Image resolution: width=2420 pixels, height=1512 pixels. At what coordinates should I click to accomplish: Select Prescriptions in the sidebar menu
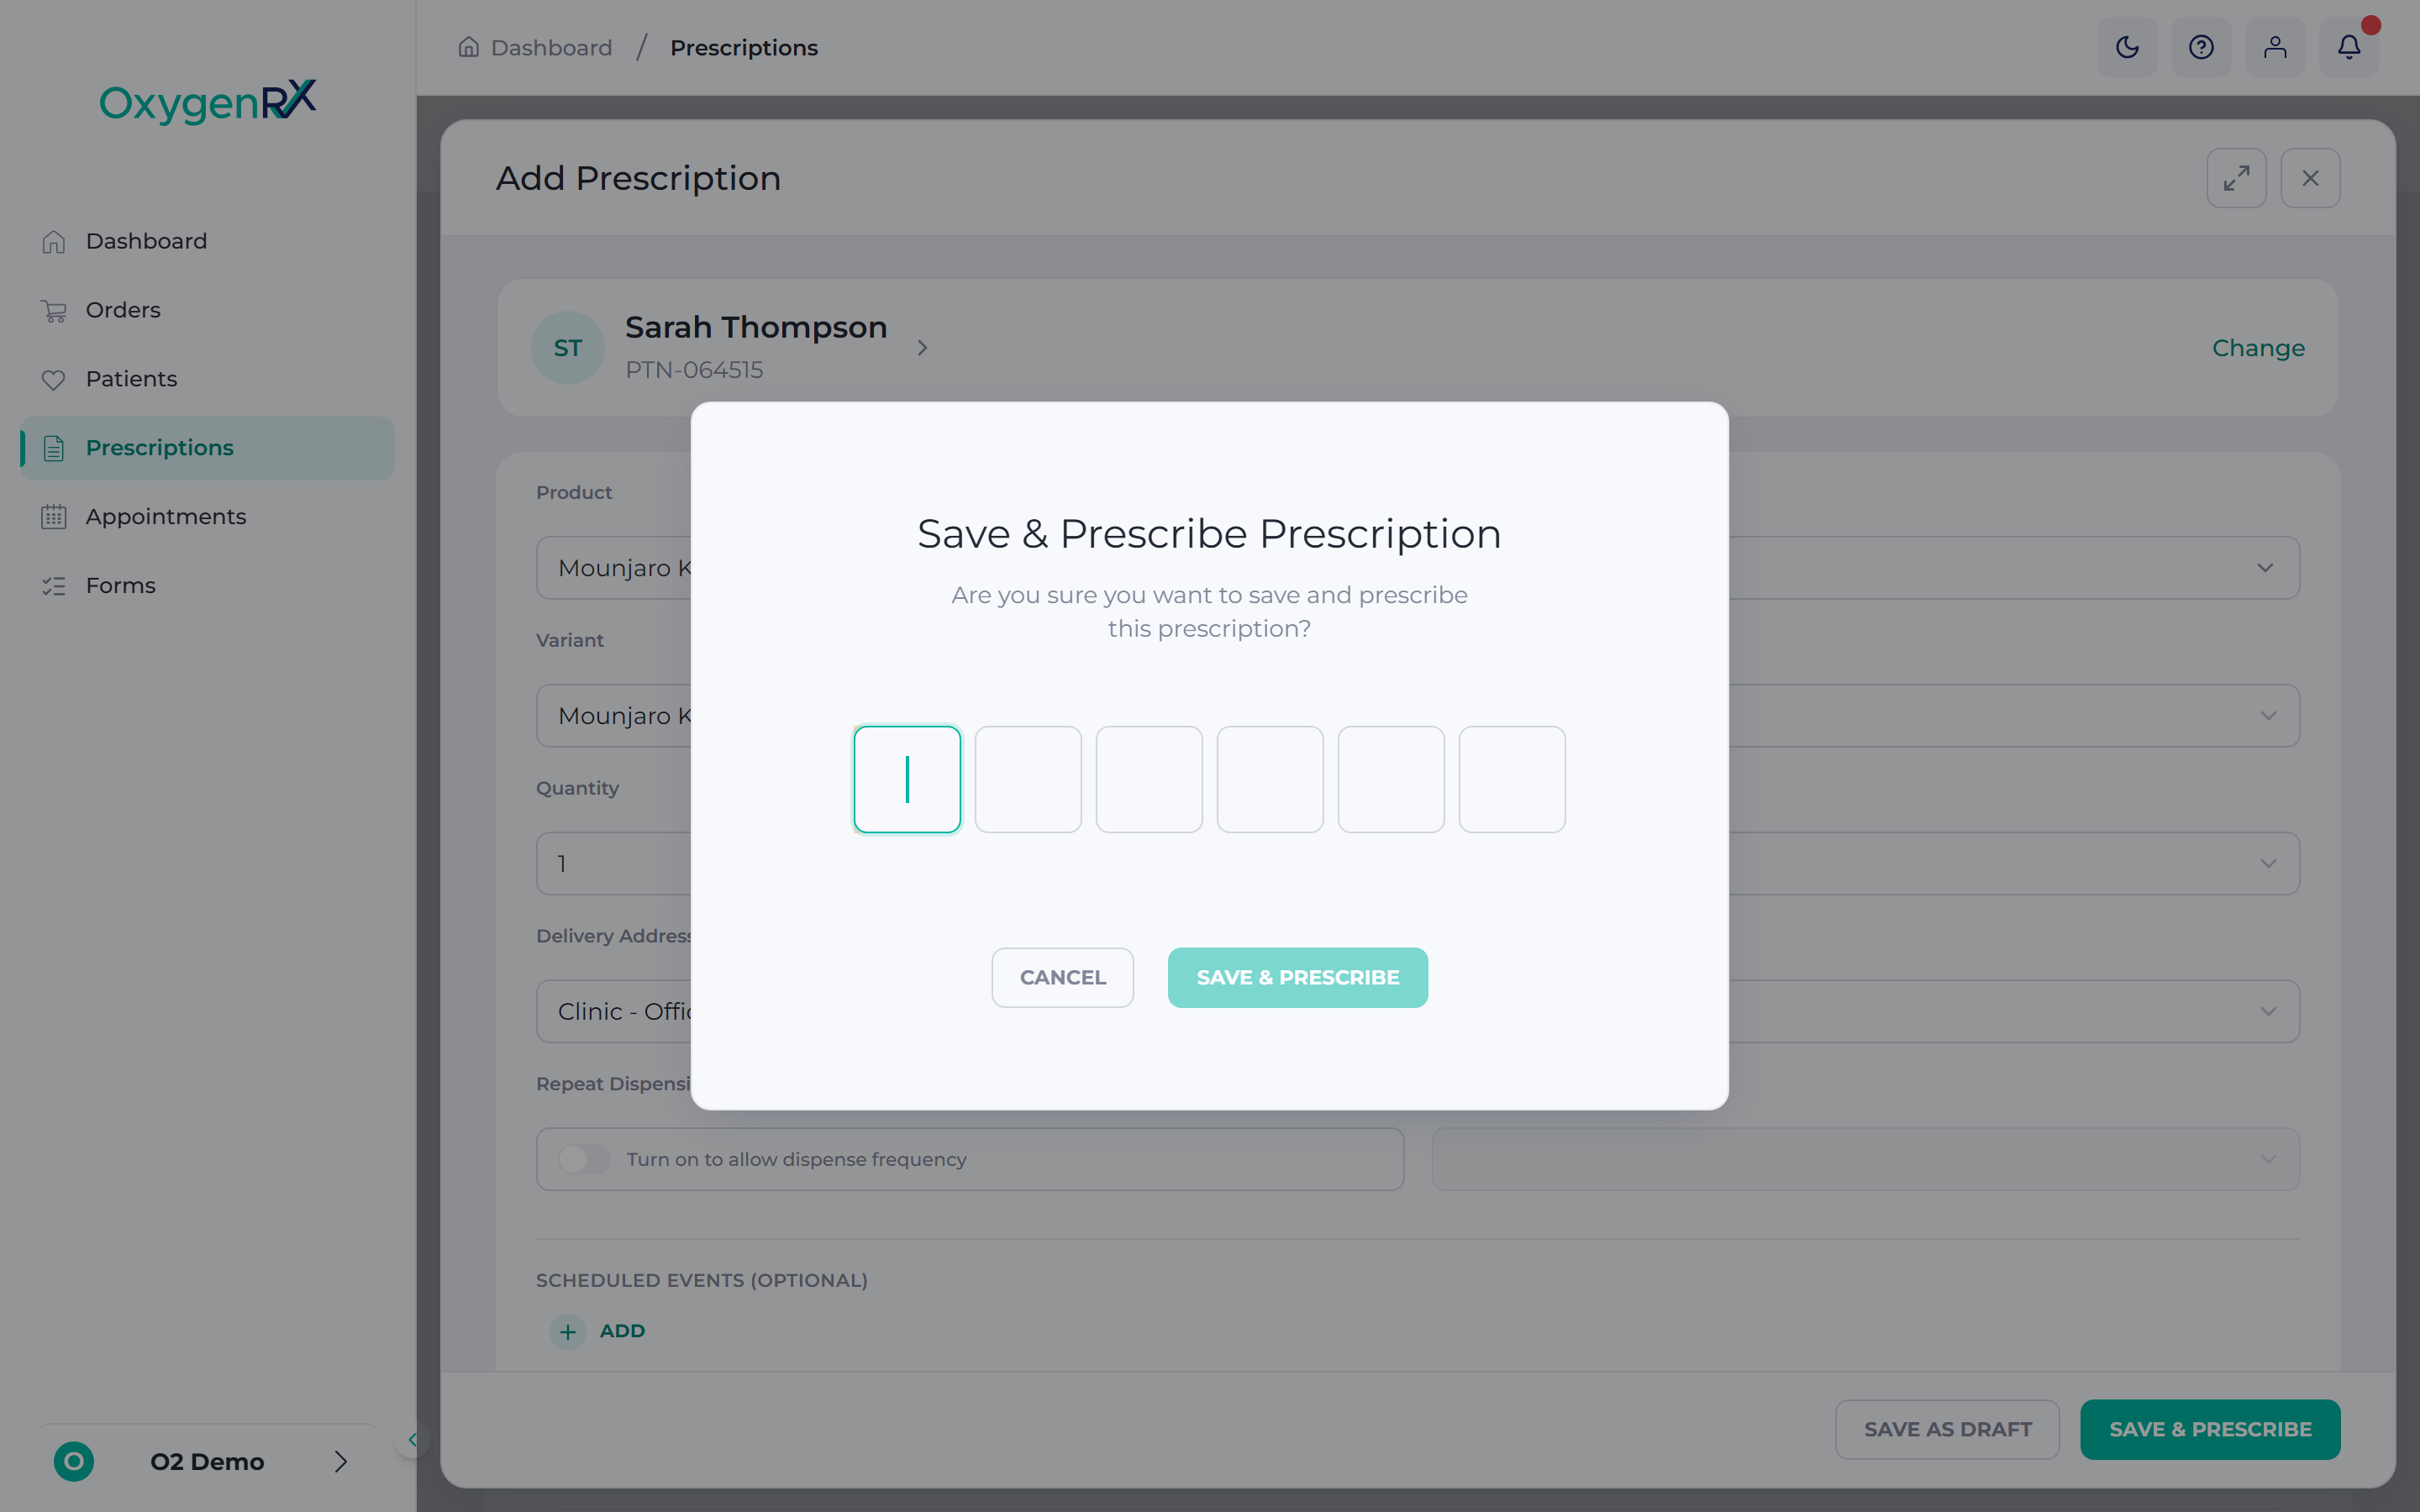click(x=207, y=448)
